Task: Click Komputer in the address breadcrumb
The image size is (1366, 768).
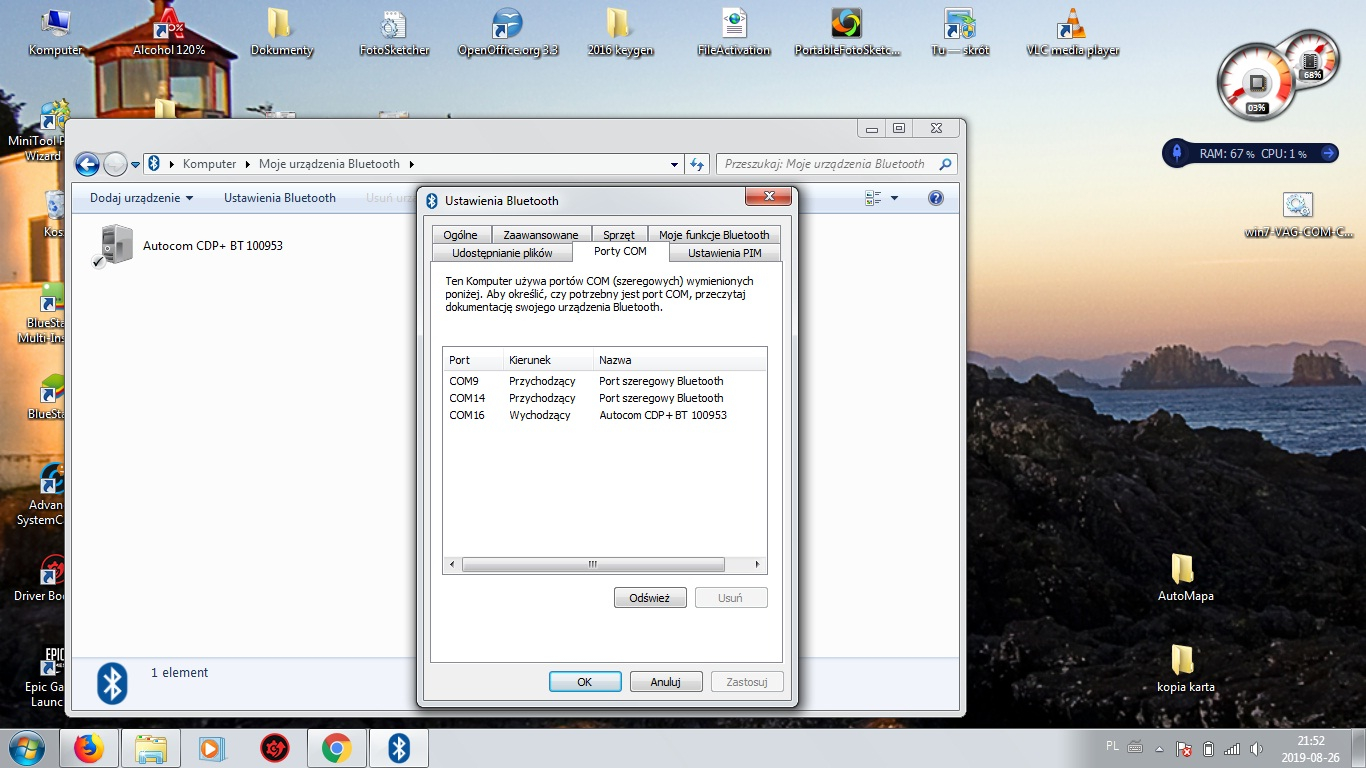Action: (209, 164)
